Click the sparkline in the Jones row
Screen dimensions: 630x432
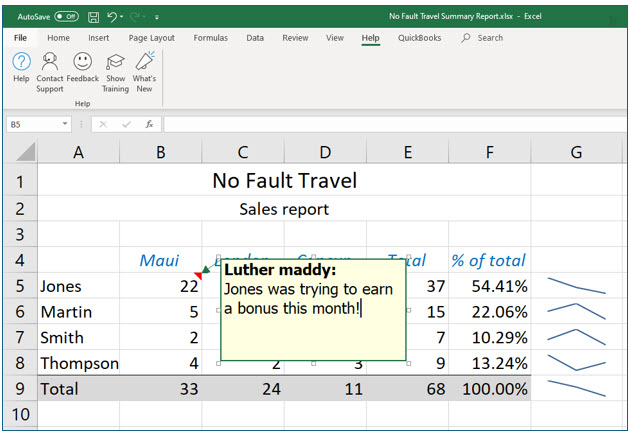click(x=577, y=286)
